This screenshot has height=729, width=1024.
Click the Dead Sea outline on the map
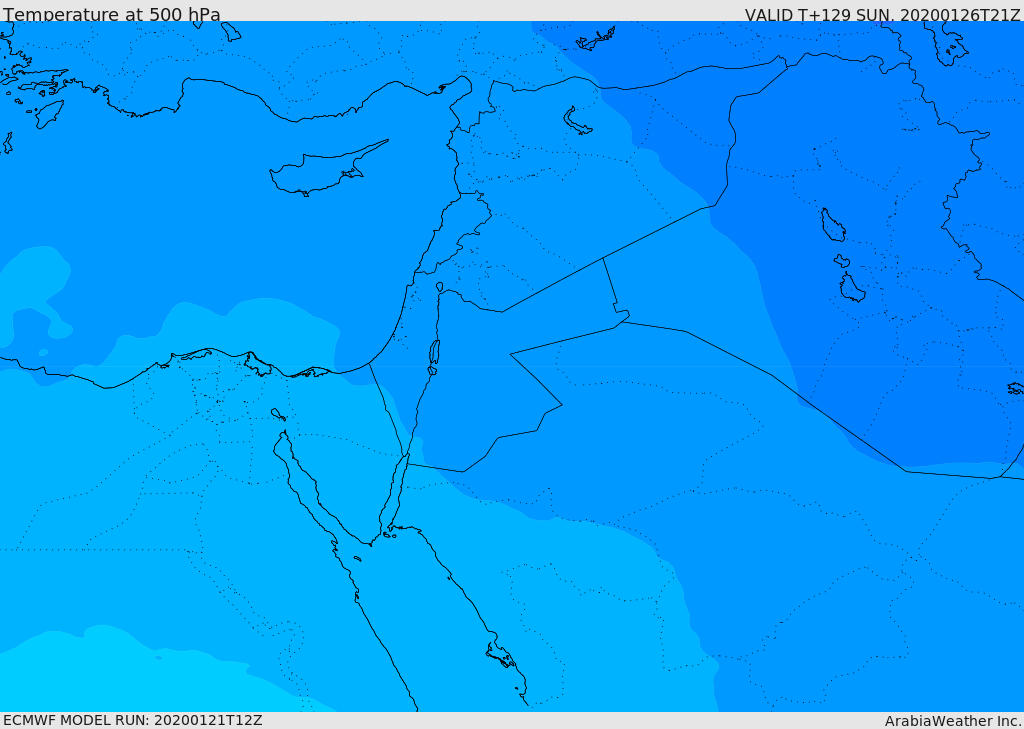[x=434, y=353]
